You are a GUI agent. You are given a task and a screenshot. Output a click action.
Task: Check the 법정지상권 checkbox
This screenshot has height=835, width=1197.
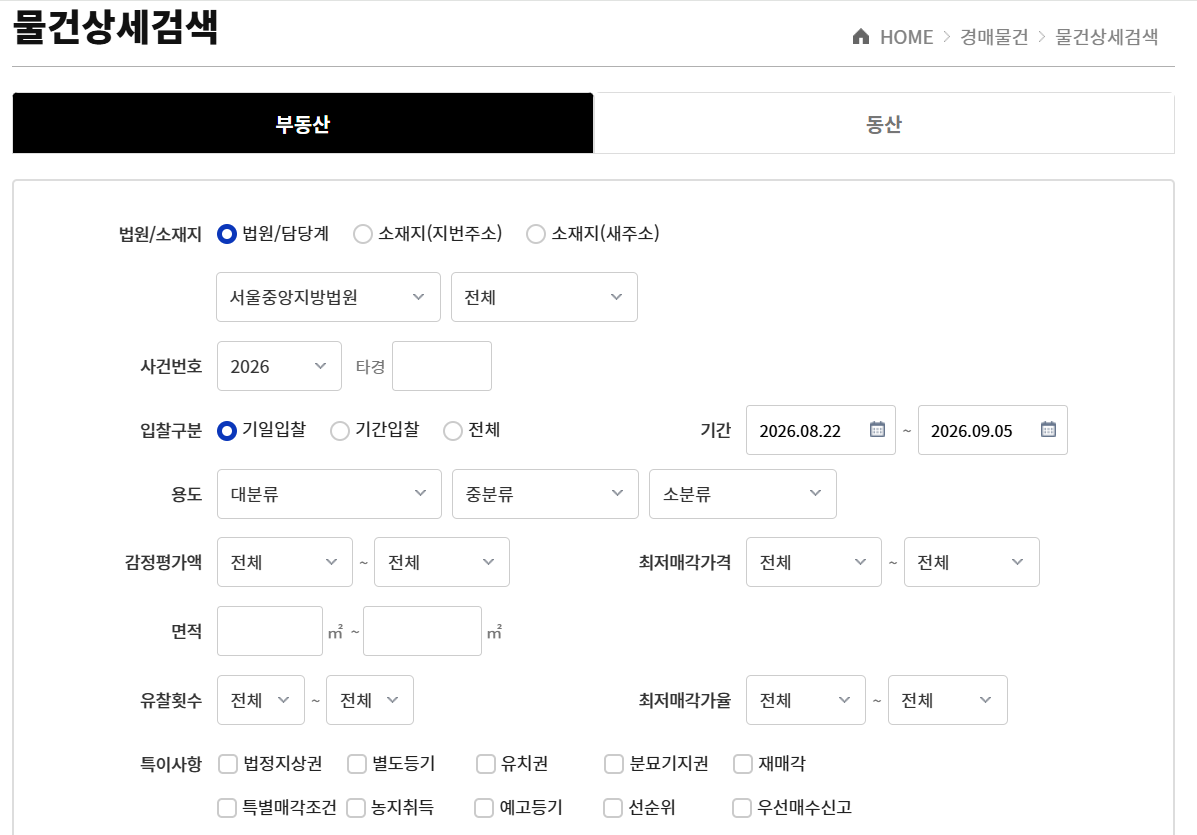[x=227, y=763]
